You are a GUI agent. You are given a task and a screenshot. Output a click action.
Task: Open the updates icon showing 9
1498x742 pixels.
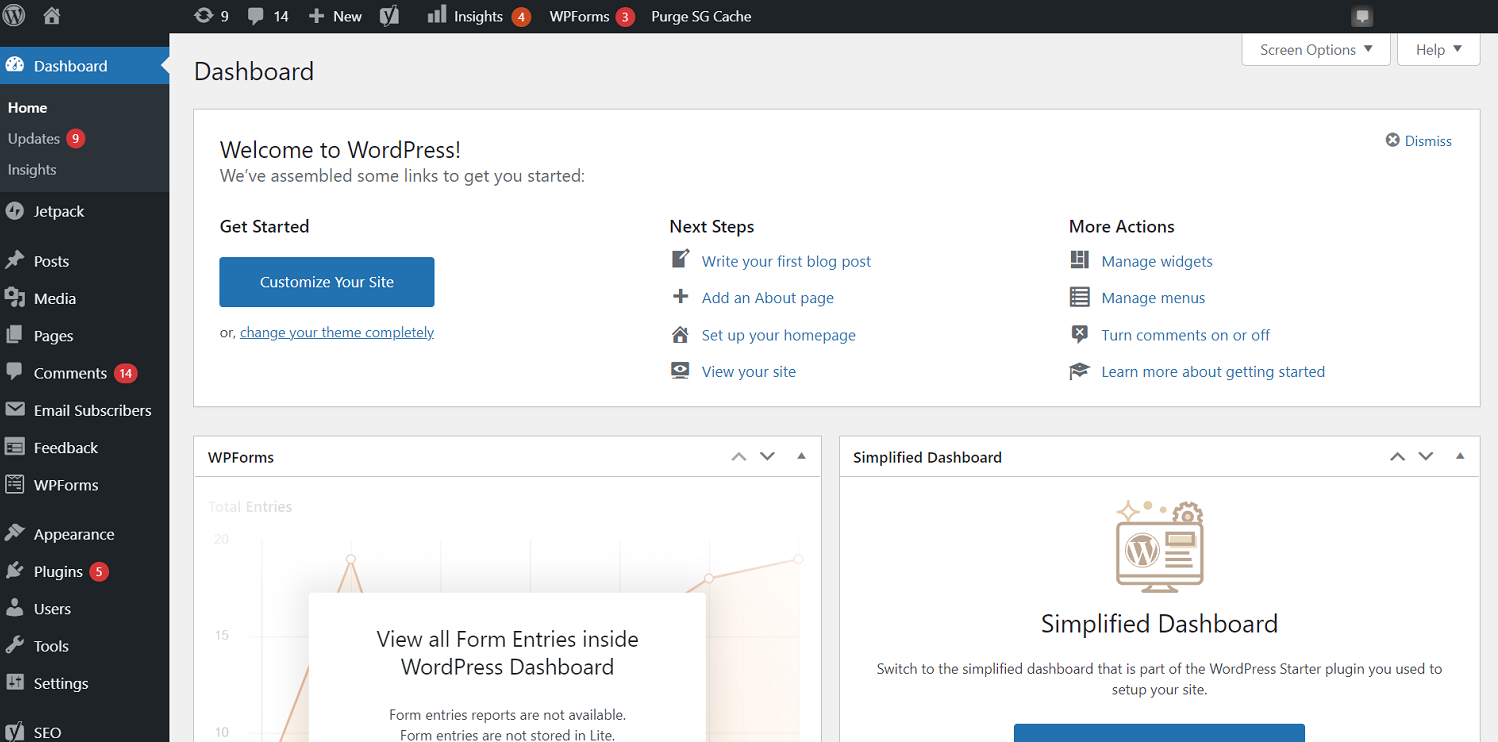tap(211, 16)
